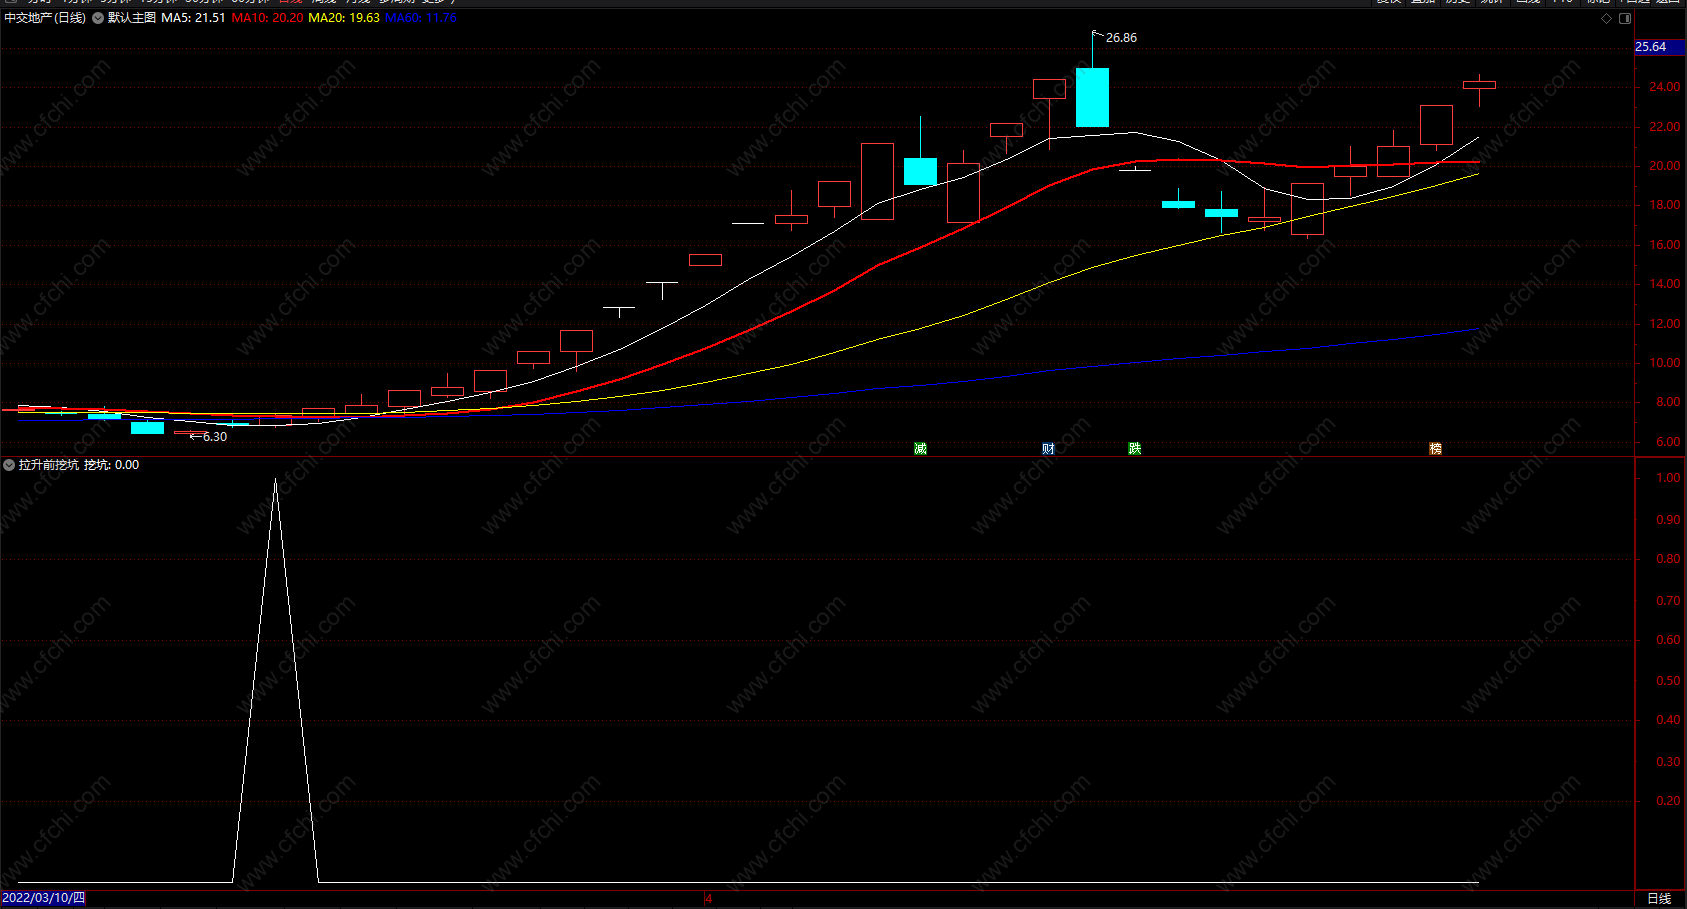Click the 24.00 price axis label
This screenshot has height=909, width=1687.
(1664, 87)
